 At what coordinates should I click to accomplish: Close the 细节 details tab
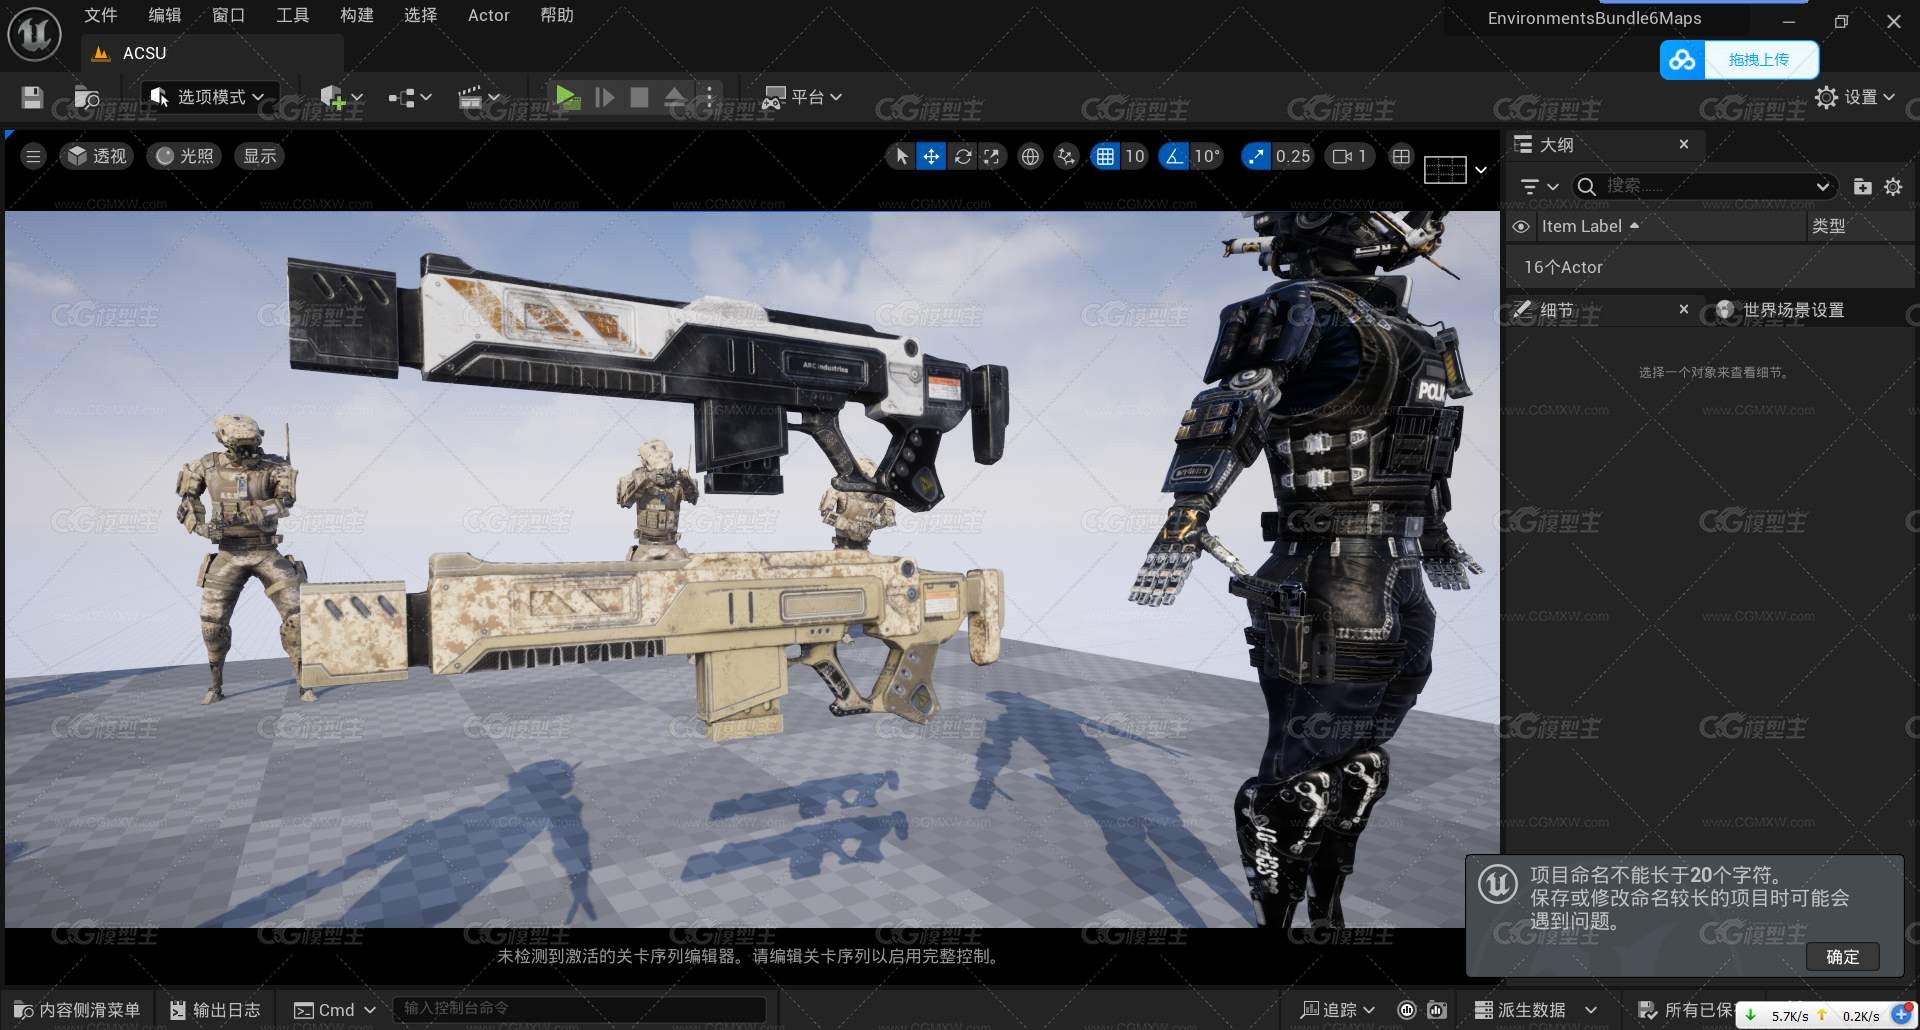1684,309
